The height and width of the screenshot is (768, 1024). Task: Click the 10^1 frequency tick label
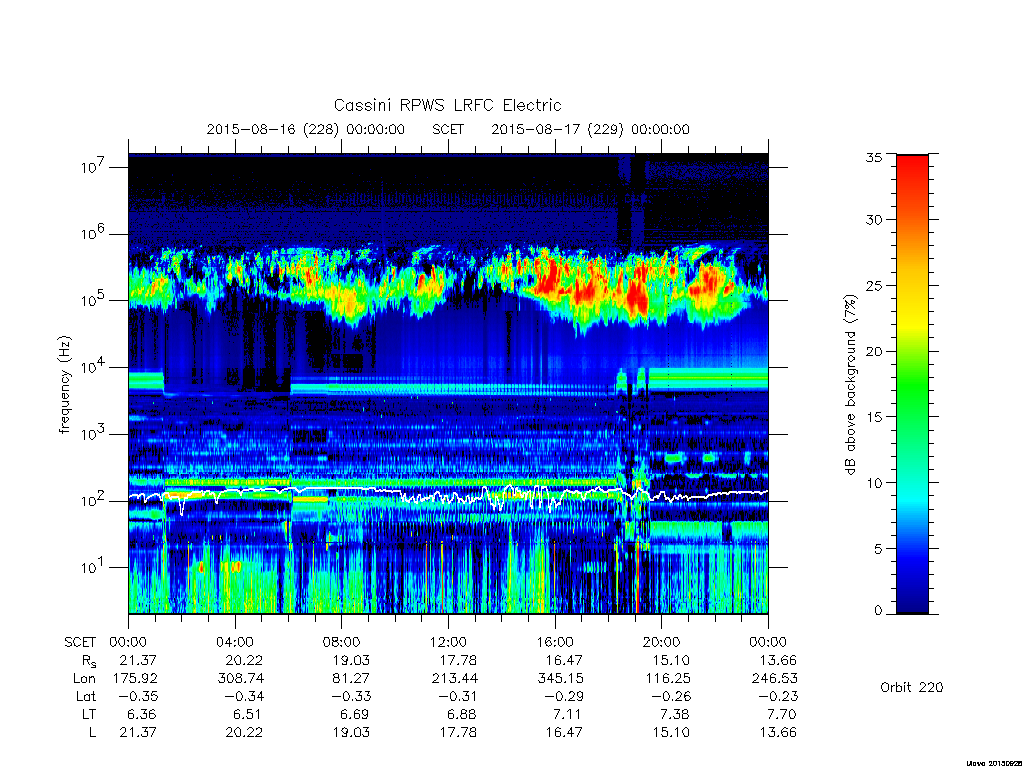(94, 567)
